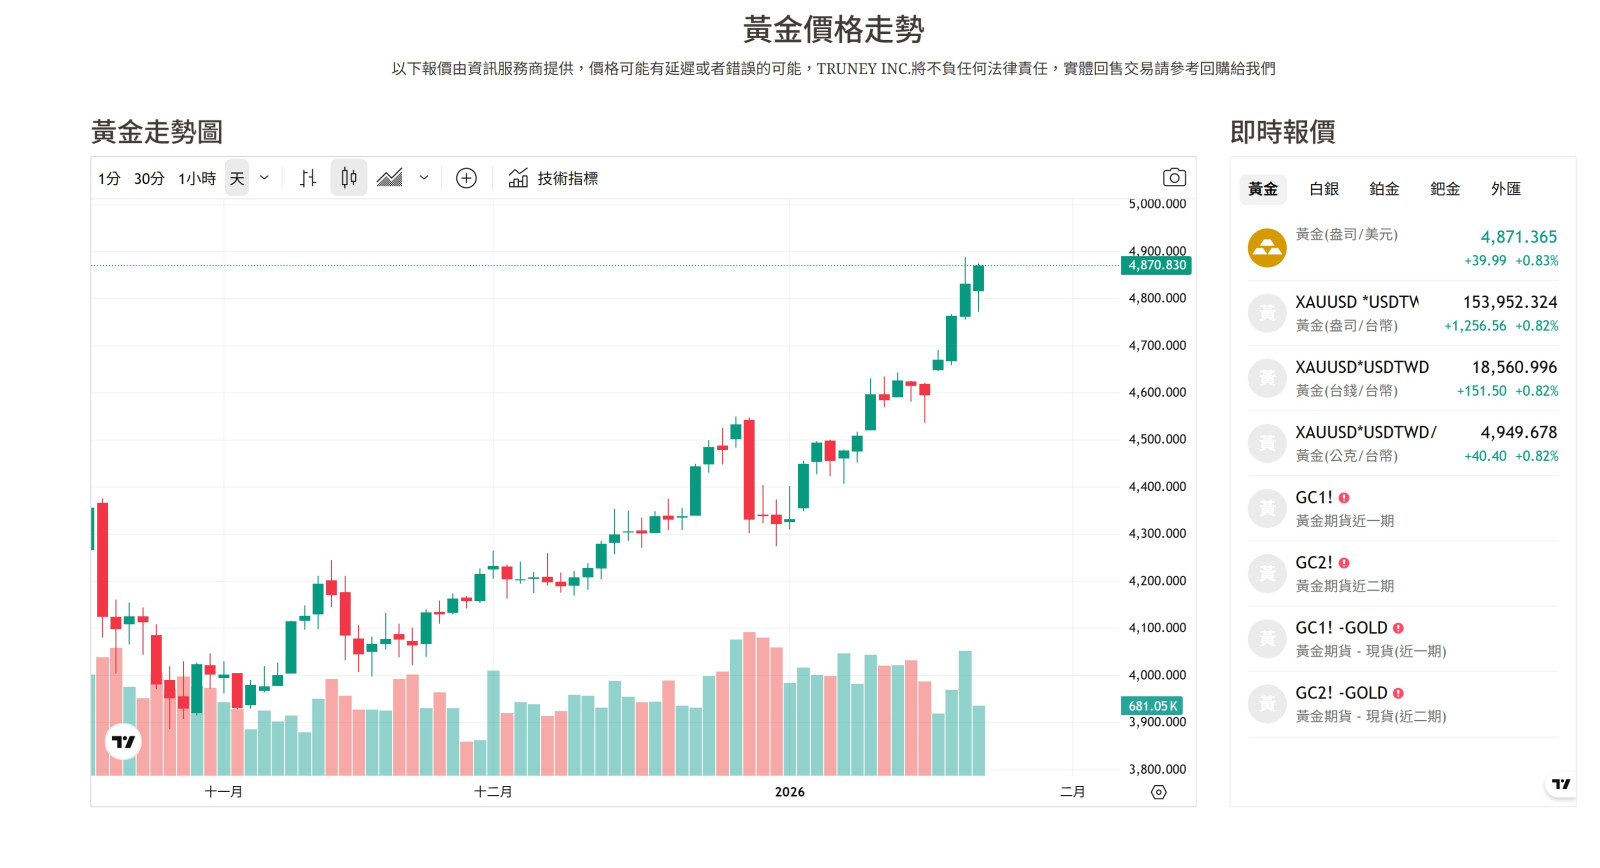
Task: Click the red warning icon beside GC2! 黃金期貨近二期
Action: pos(1344,563)
